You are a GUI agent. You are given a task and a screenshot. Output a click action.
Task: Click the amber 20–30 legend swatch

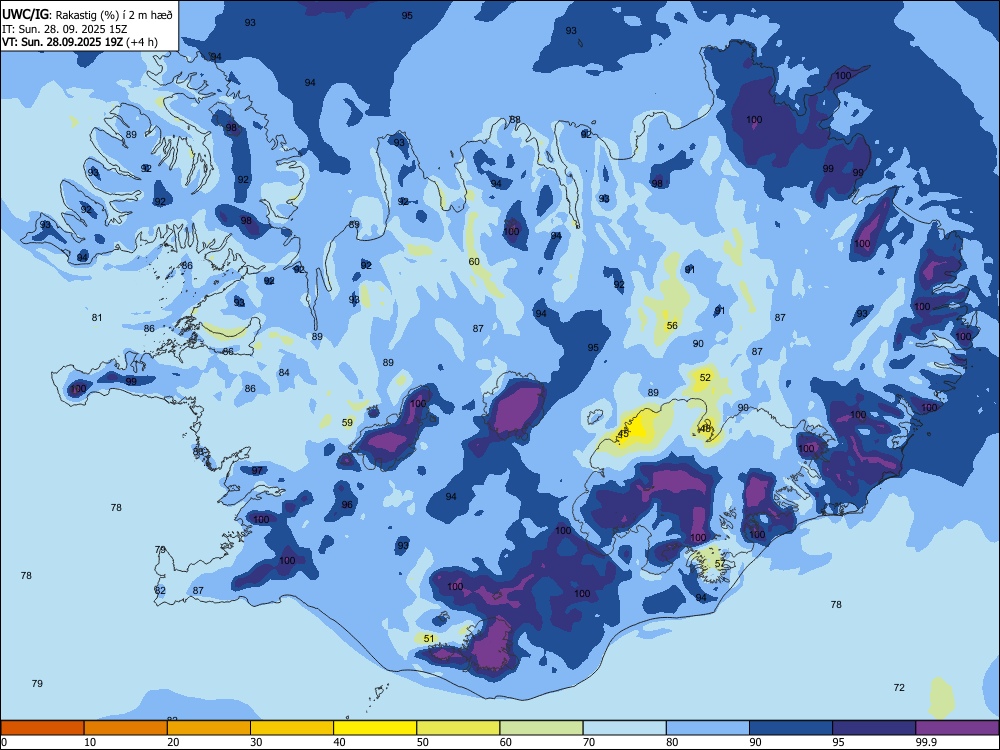pyautogui.click(x=209, y=728)
